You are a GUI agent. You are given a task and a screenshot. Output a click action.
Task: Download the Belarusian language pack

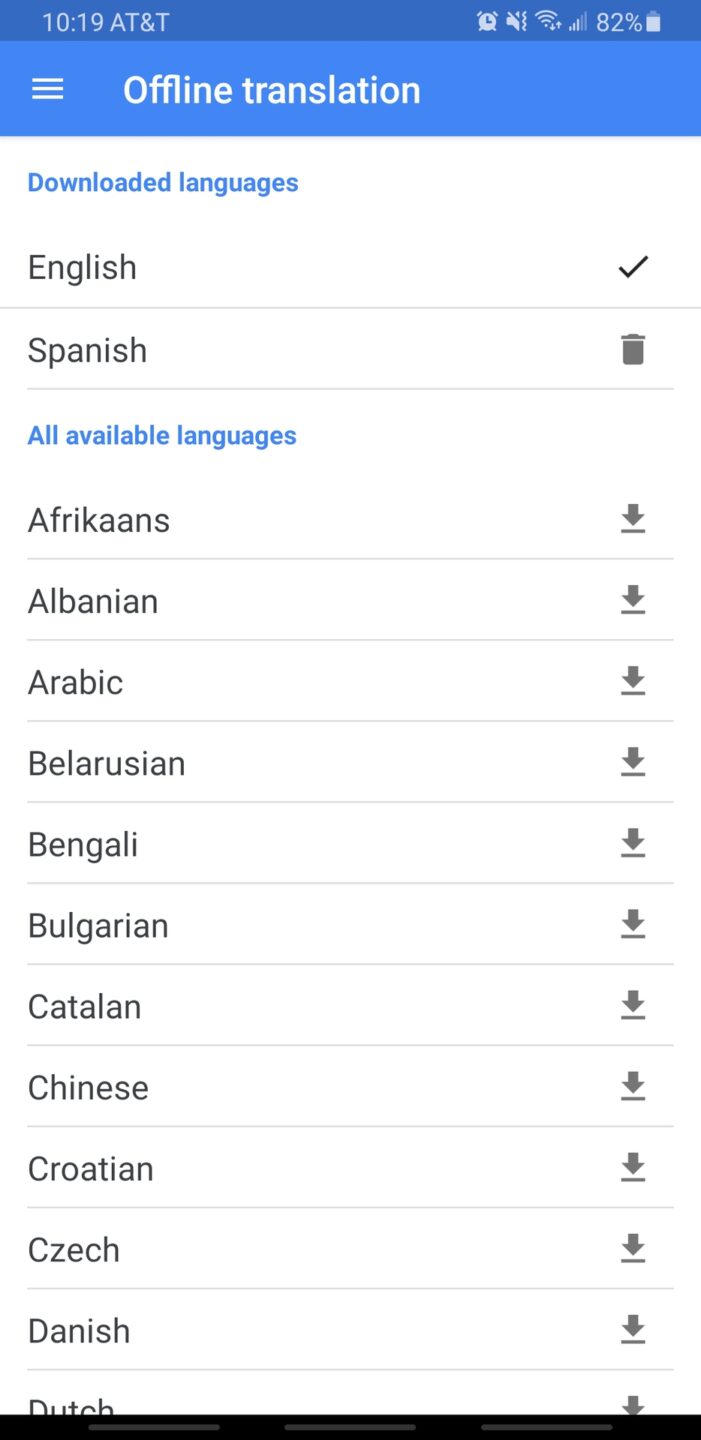click(x=633, y=763)
